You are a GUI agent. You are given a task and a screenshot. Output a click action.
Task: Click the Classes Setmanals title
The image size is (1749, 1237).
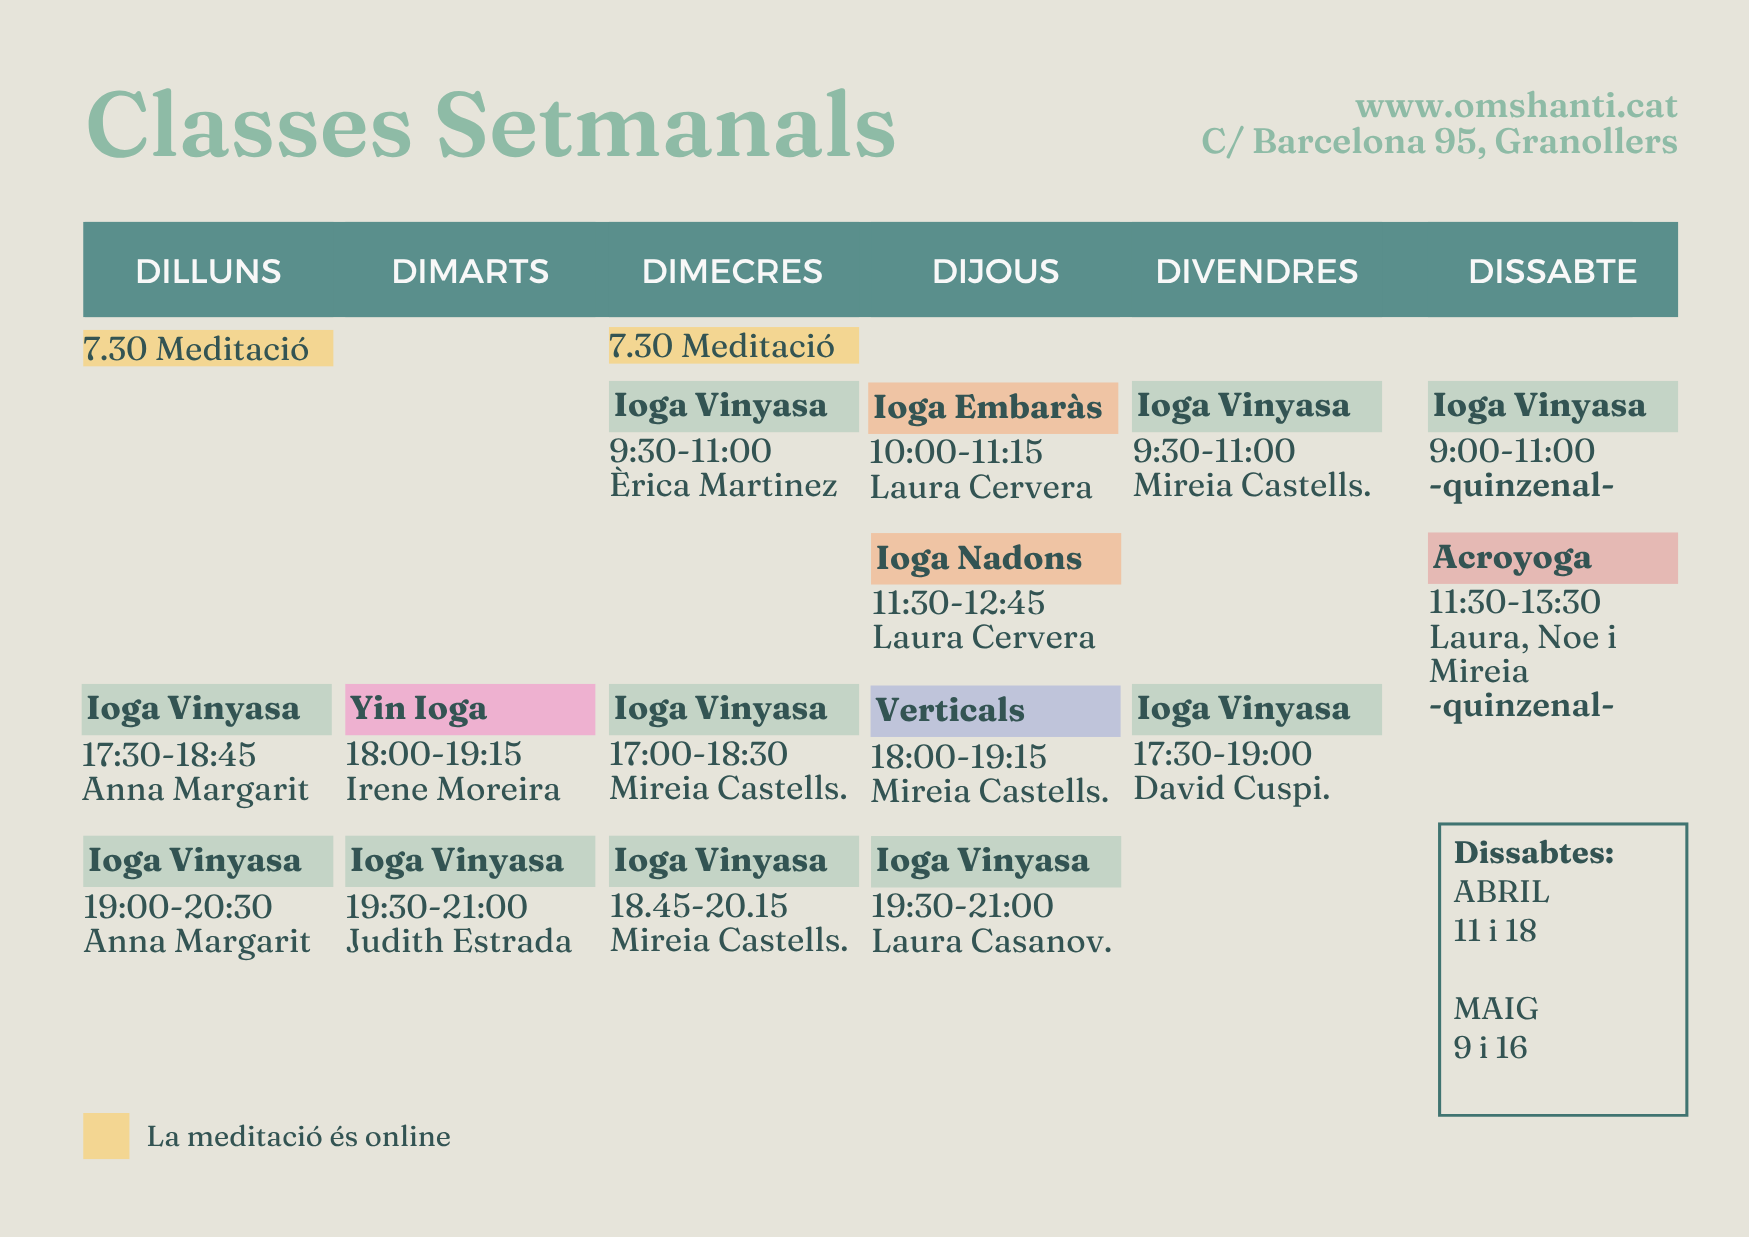point(491,125)
